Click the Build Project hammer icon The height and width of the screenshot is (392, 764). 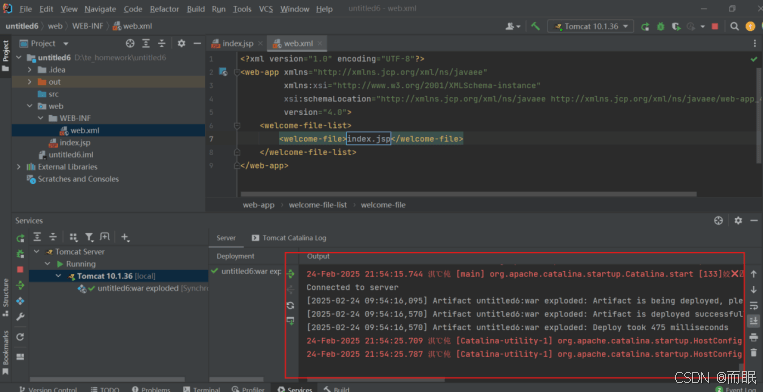[535, 26]
